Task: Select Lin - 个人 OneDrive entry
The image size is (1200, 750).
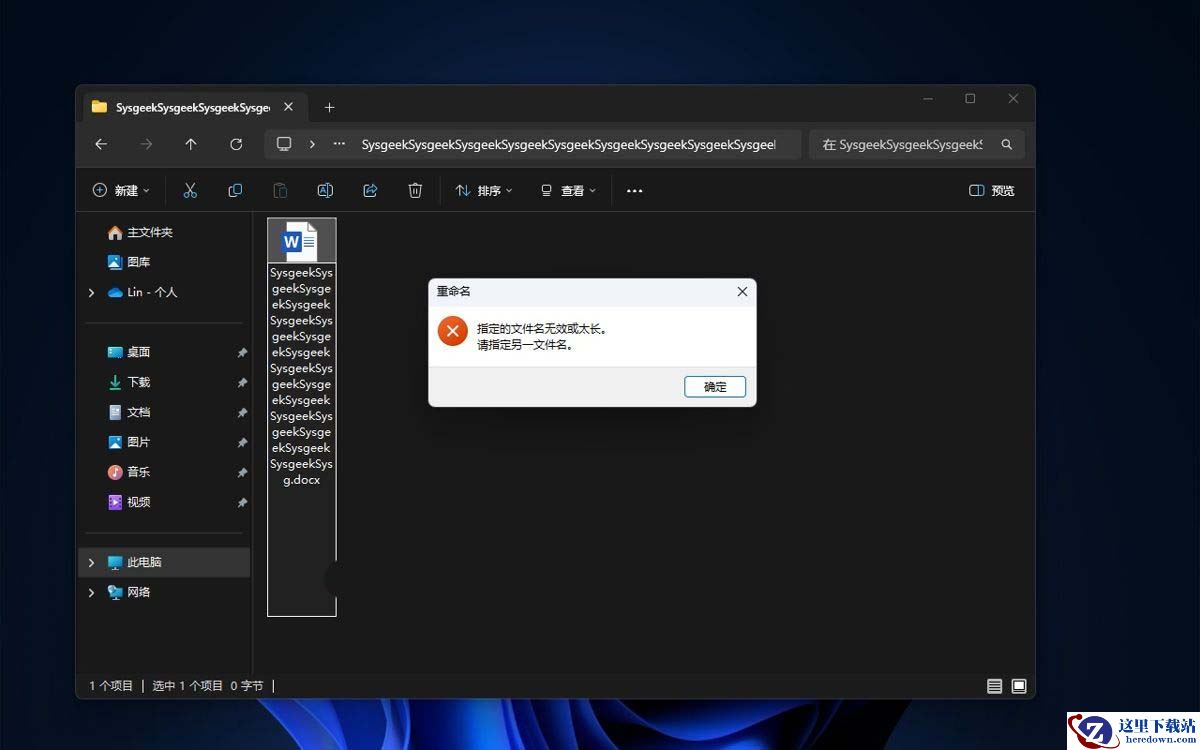Action: point(142,292)
